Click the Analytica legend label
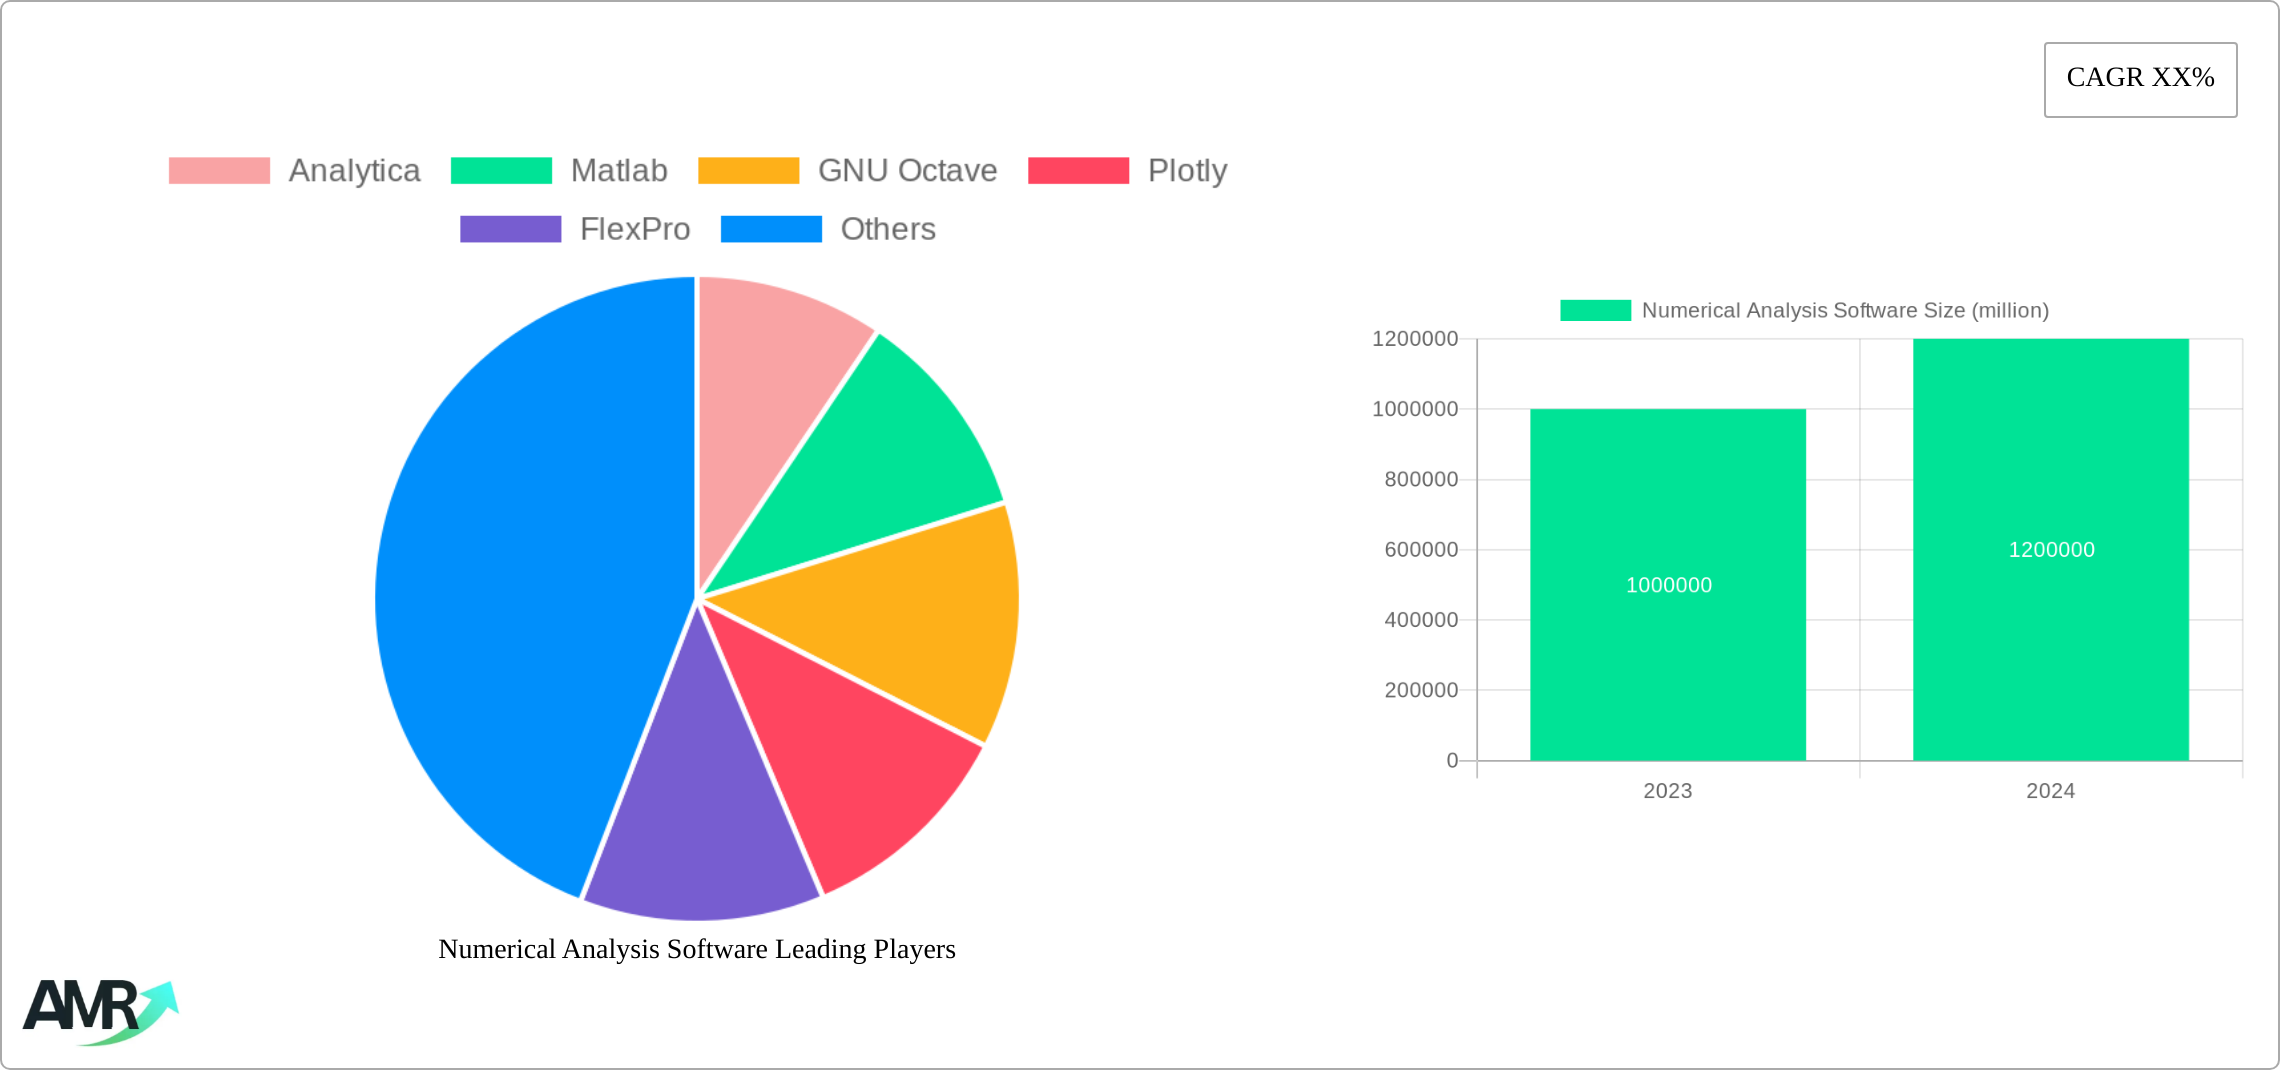The height and width of the screenshot is (1070, 2280). (x=354, y=171)
